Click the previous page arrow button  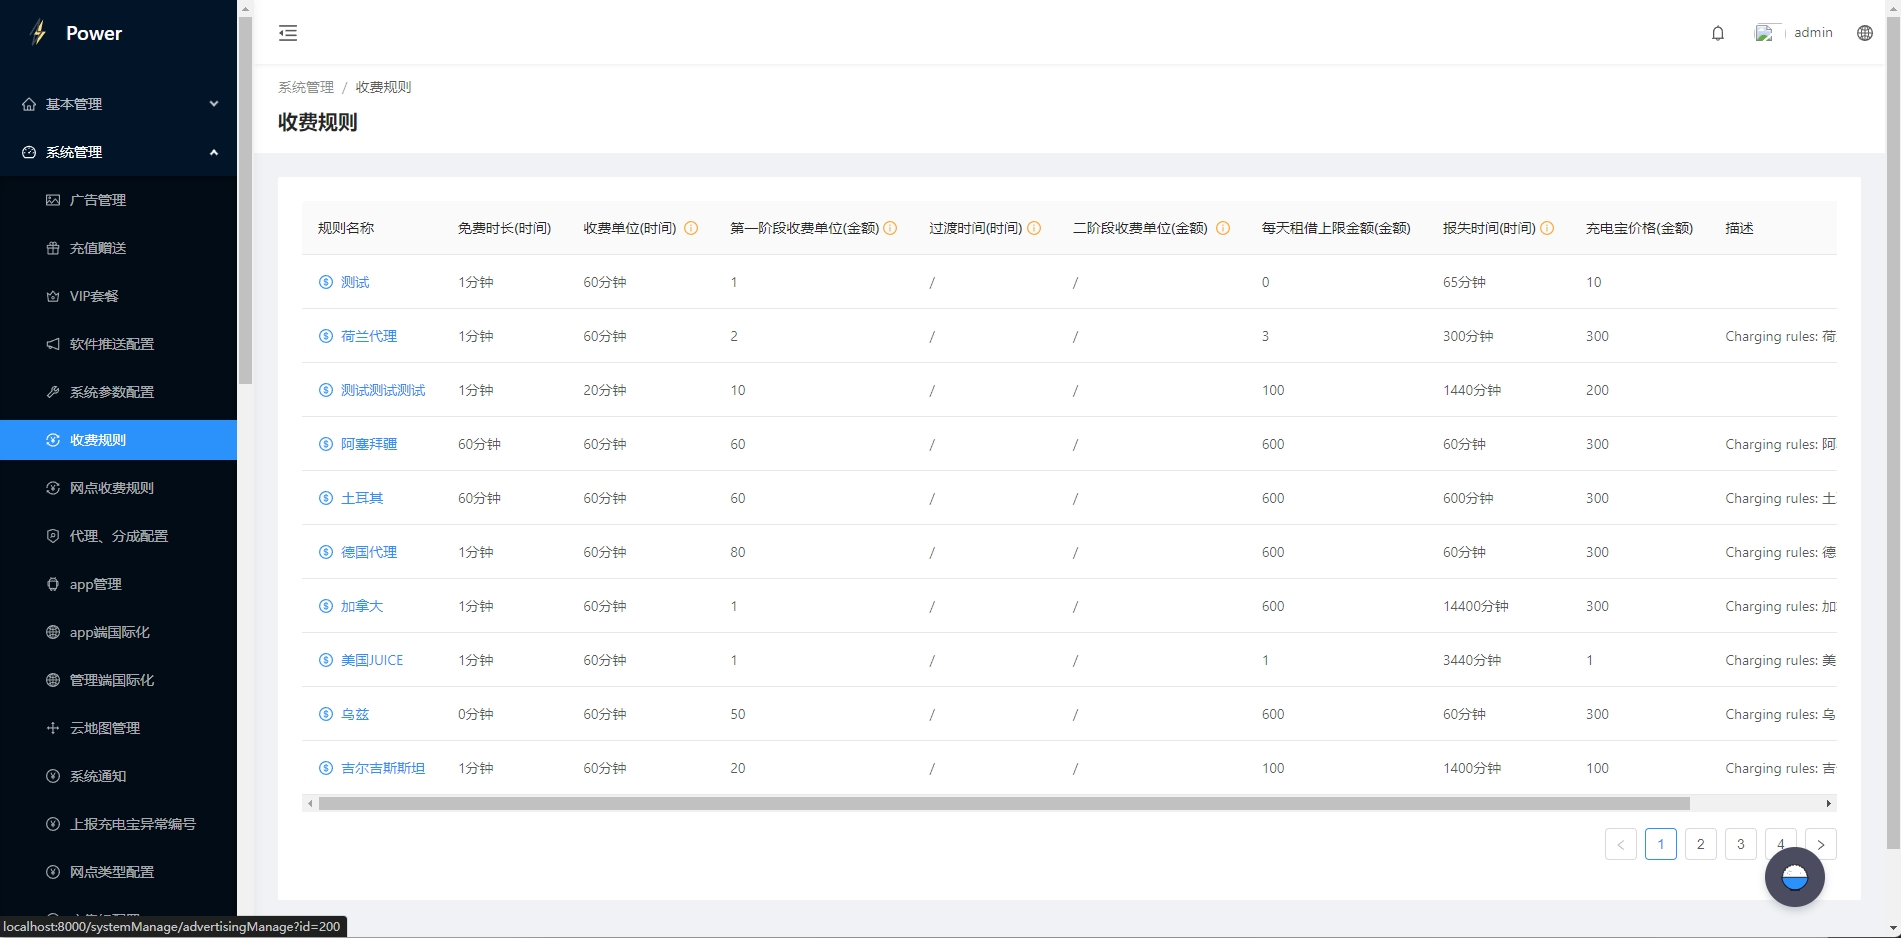pos(1621,844)
